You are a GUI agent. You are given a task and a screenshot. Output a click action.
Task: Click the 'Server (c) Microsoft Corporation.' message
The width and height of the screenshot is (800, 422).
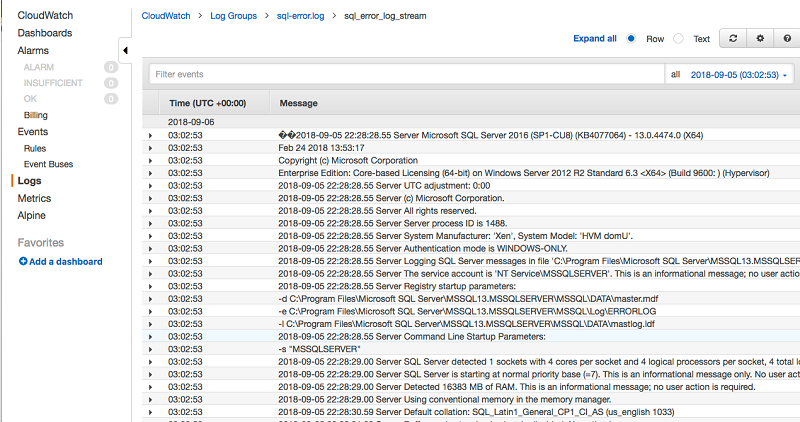(391, 198)
